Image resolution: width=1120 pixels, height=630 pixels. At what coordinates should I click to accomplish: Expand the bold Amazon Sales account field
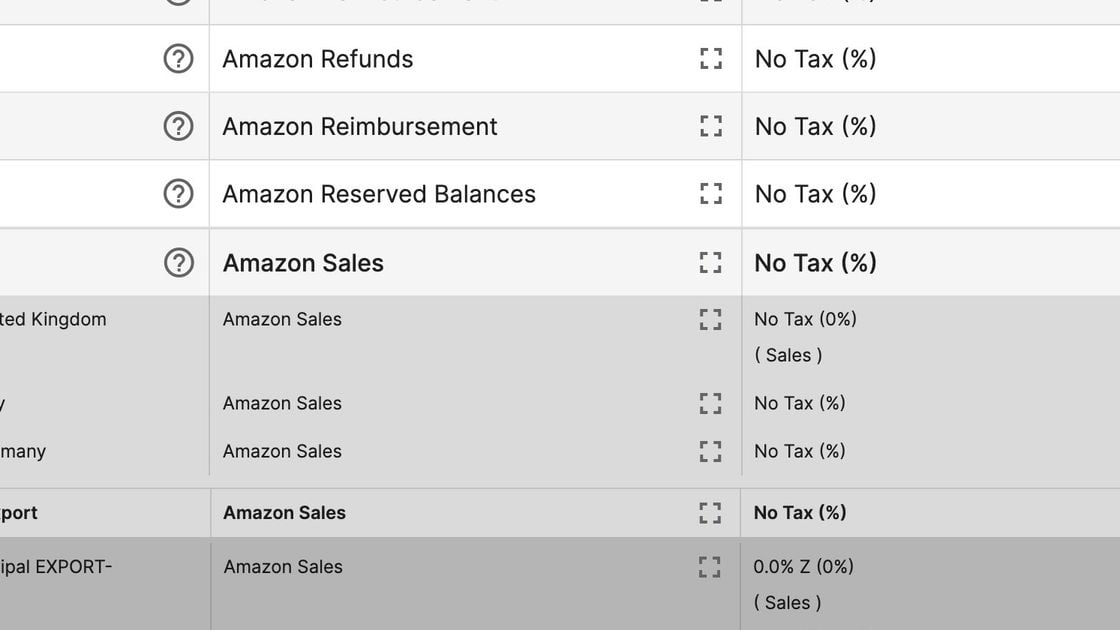[x=711, y=263]
